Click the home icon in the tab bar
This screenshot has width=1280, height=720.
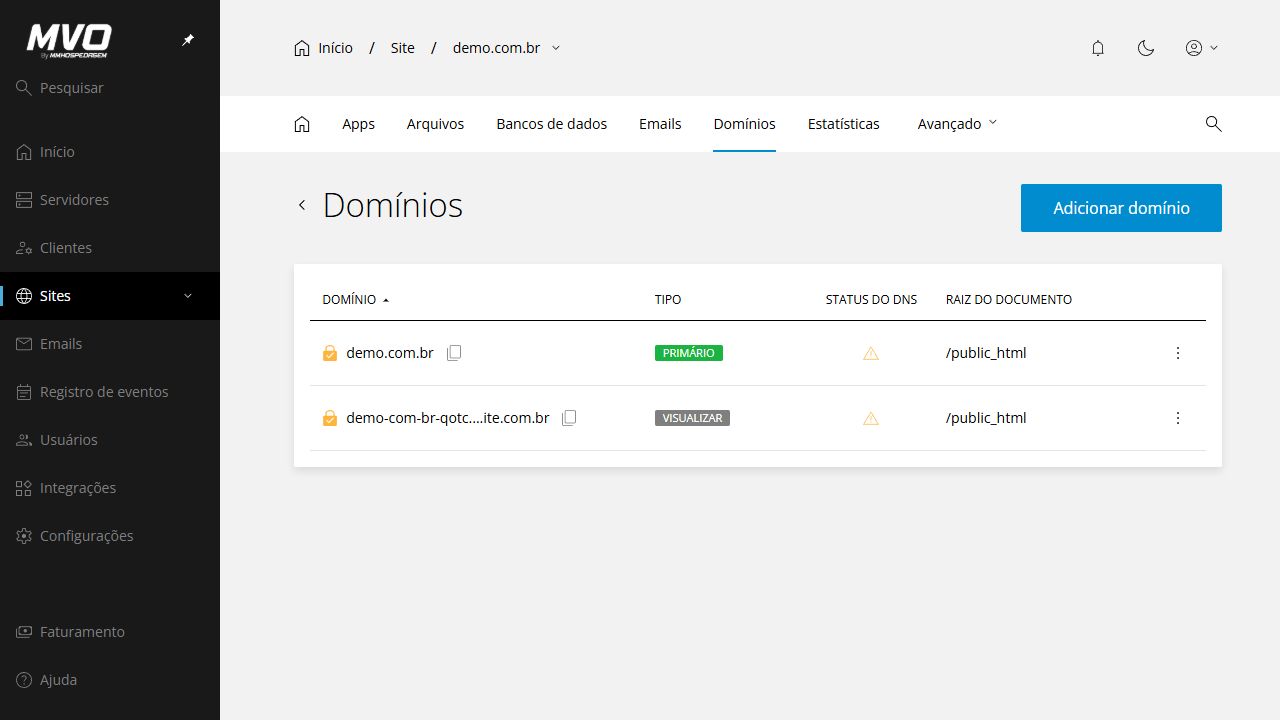302,124
